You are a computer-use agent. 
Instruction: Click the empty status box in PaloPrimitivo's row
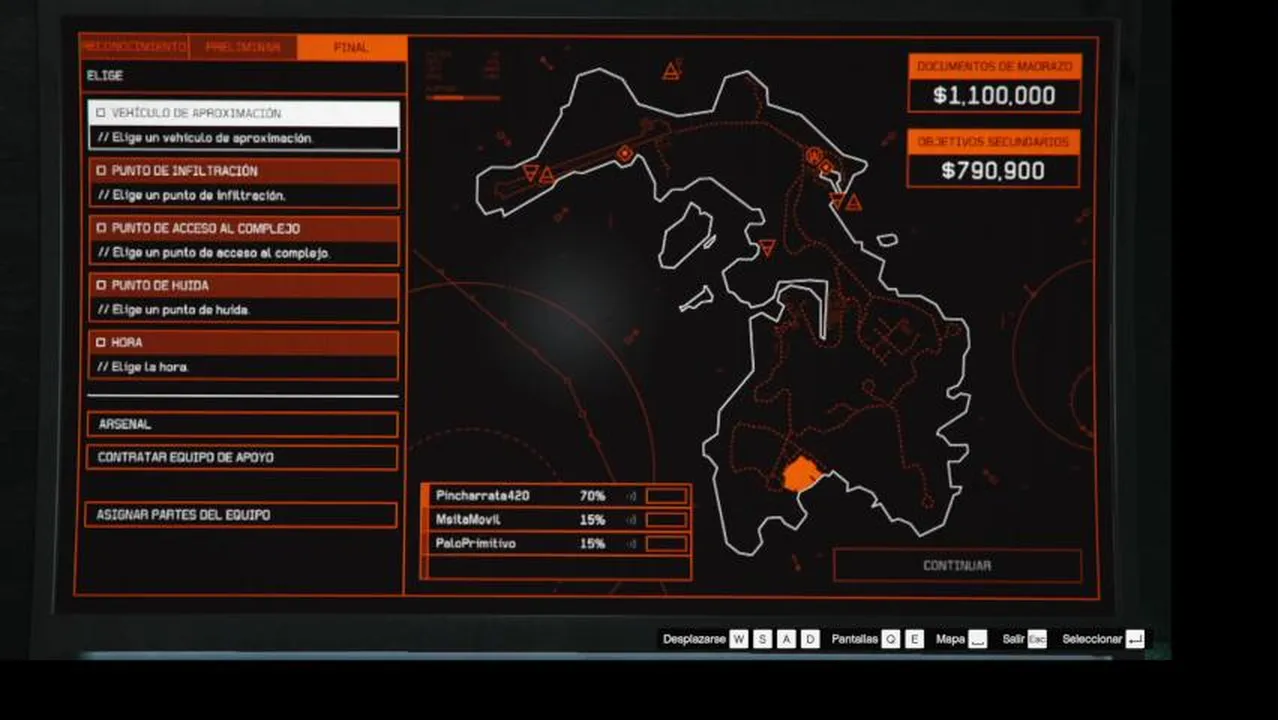pos(667,544)
